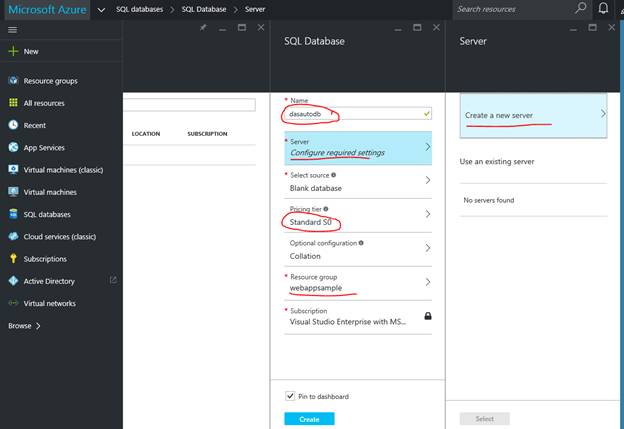
Task: Expand the Browse menu in sidebar
Action: 24,326
